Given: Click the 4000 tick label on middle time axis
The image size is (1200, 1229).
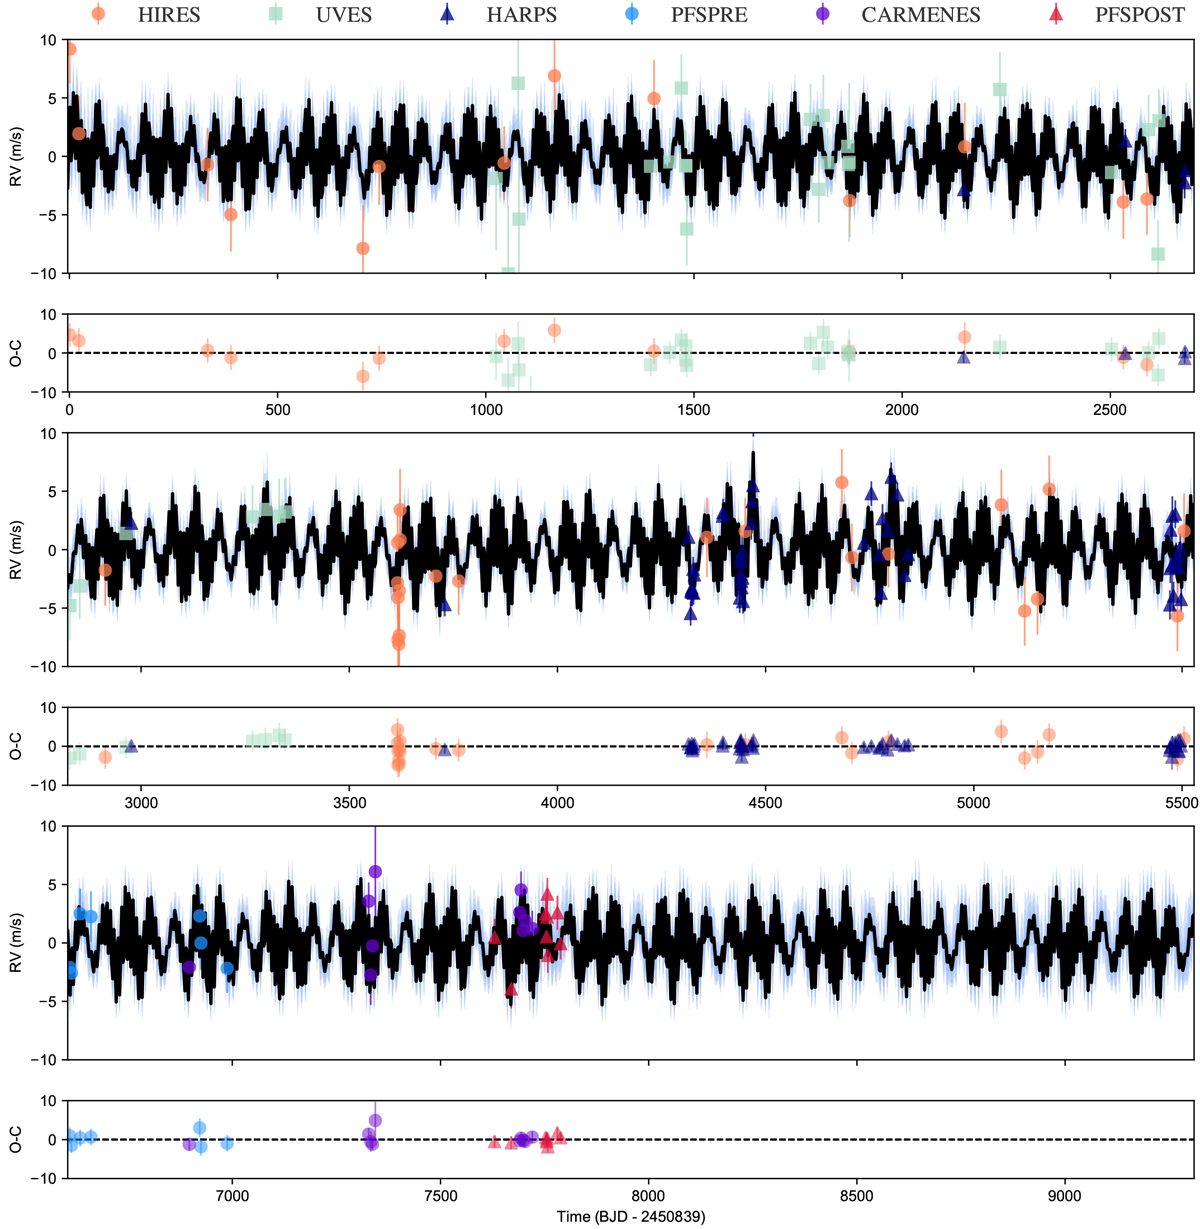Looking at the screenshot, I should point(557,804).
